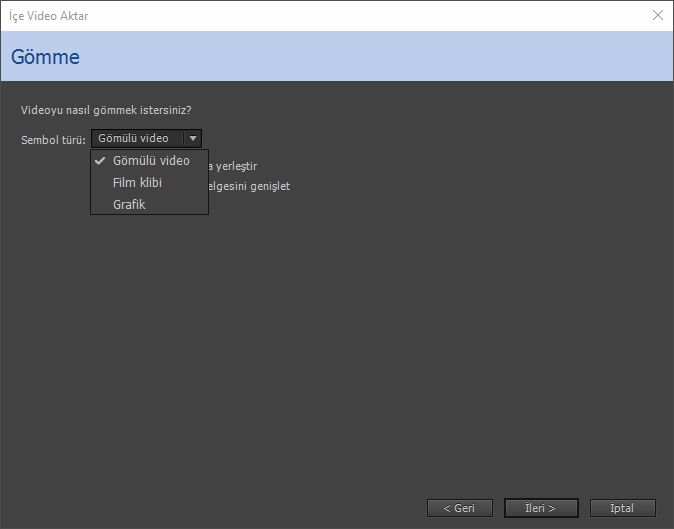Go back with the Geri button

[460, 508]
